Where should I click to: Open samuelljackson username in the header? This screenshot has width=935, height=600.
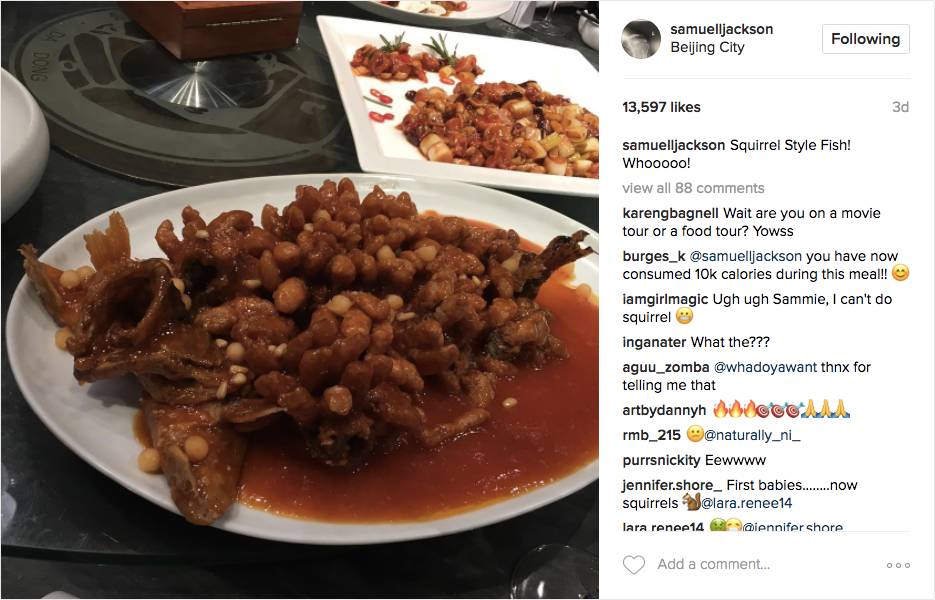click(x=722, y=29)
